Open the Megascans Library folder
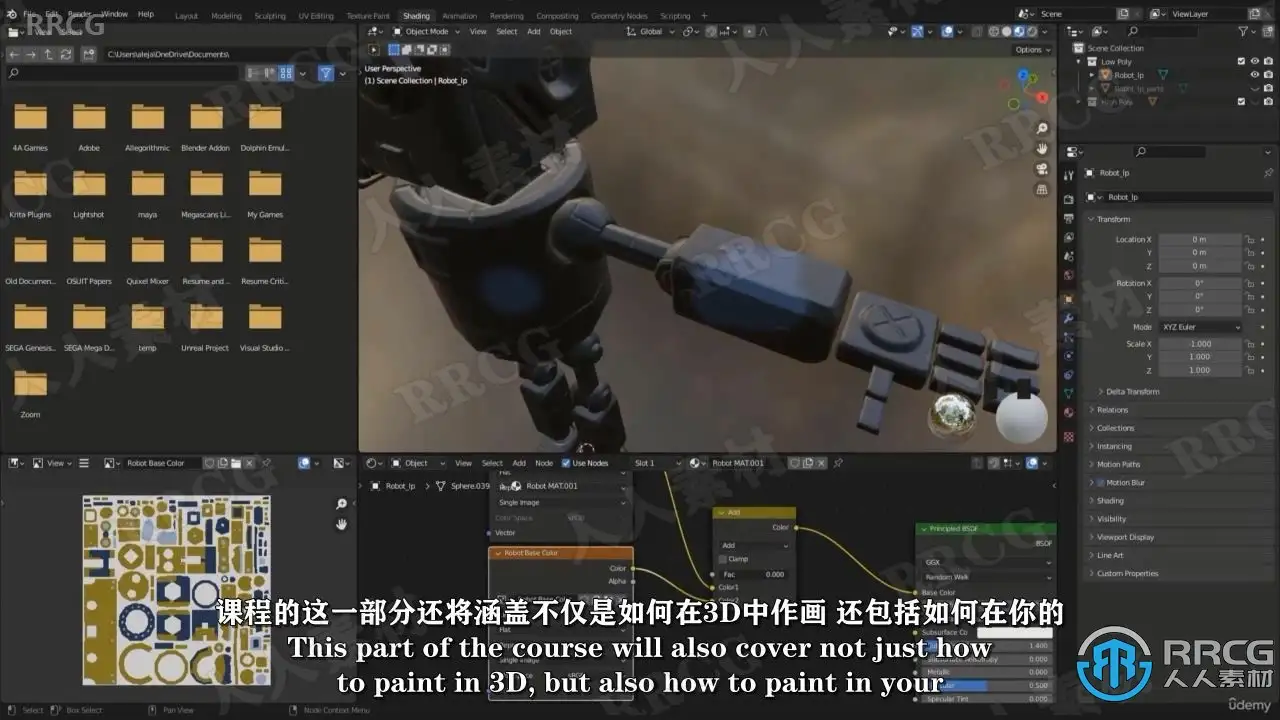The height and width of the screenshot is (720, 1280). [x=206, y=193]
